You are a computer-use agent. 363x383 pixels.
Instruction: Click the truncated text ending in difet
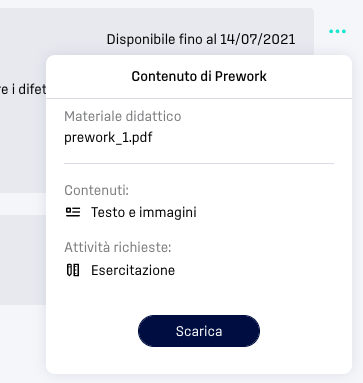(23, 89)
